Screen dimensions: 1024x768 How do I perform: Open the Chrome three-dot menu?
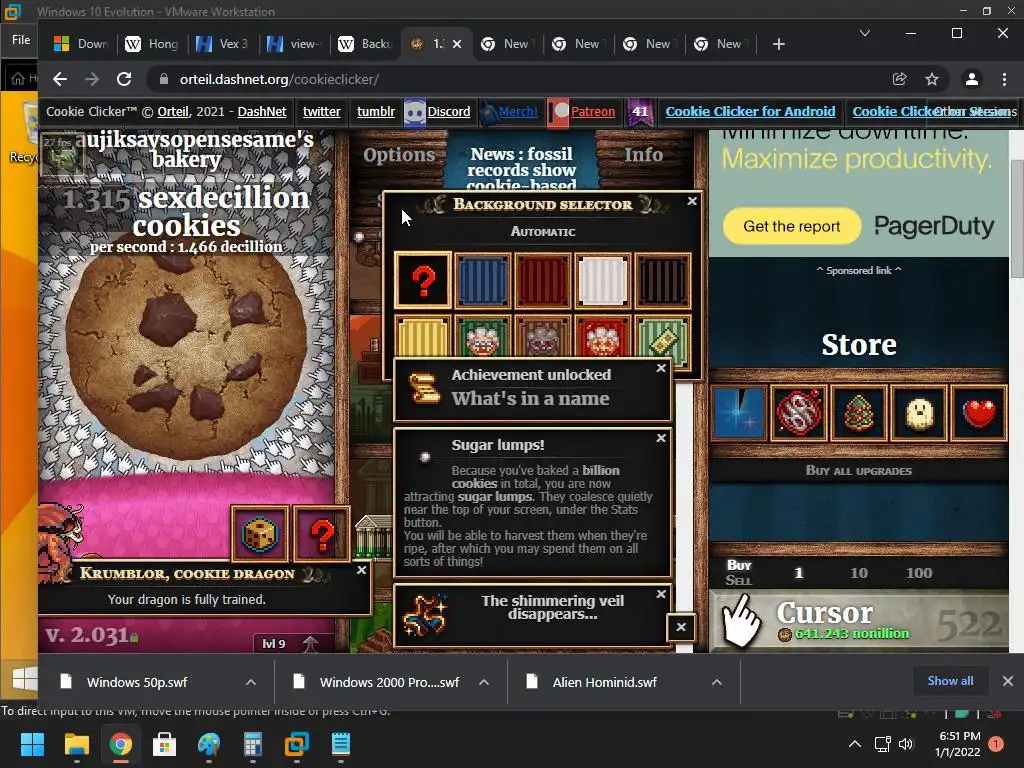(x=1004, y=79)
